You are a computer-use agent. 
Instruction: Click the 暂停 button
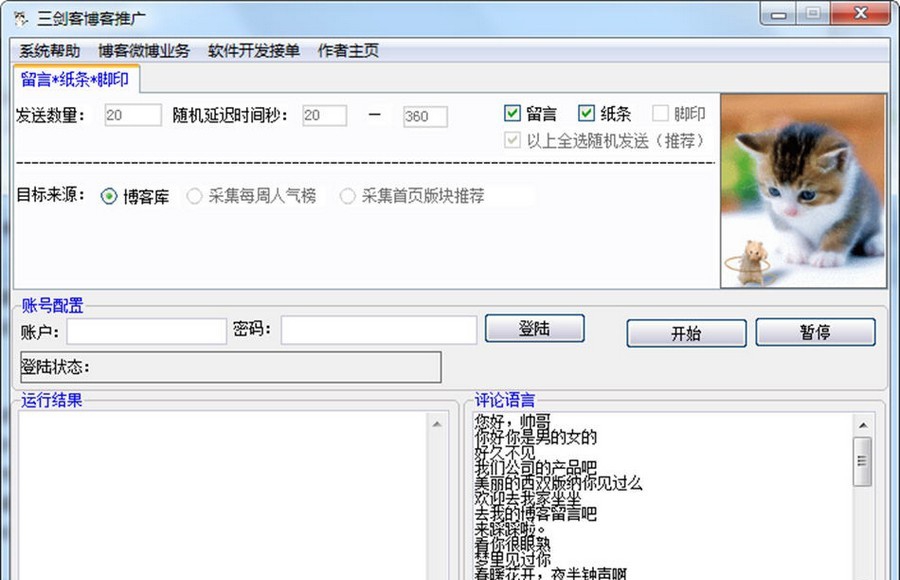(x=816, y=332)
